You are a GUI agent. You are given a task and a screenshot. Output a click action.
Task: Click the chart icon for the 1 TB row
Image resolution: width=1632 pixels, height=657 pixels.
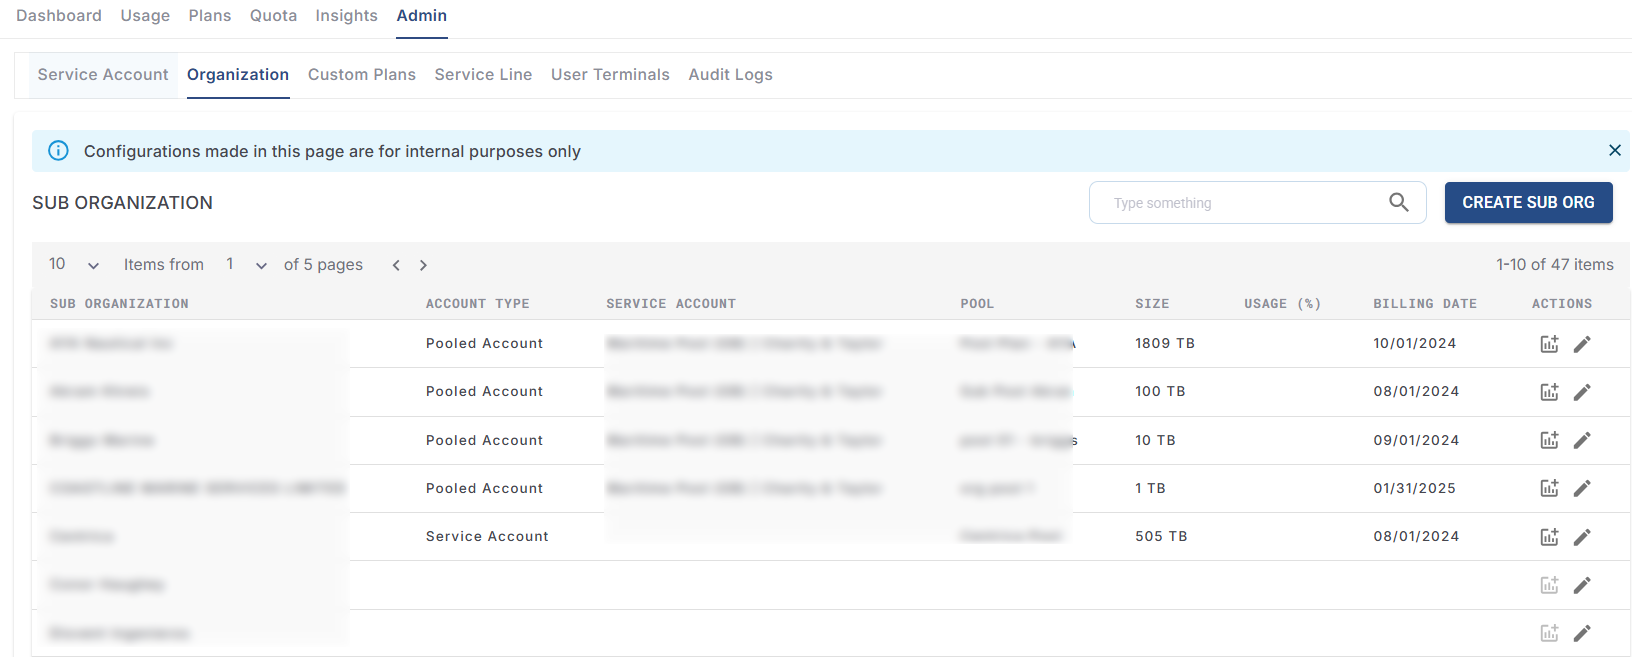[x=1549, y=488]
